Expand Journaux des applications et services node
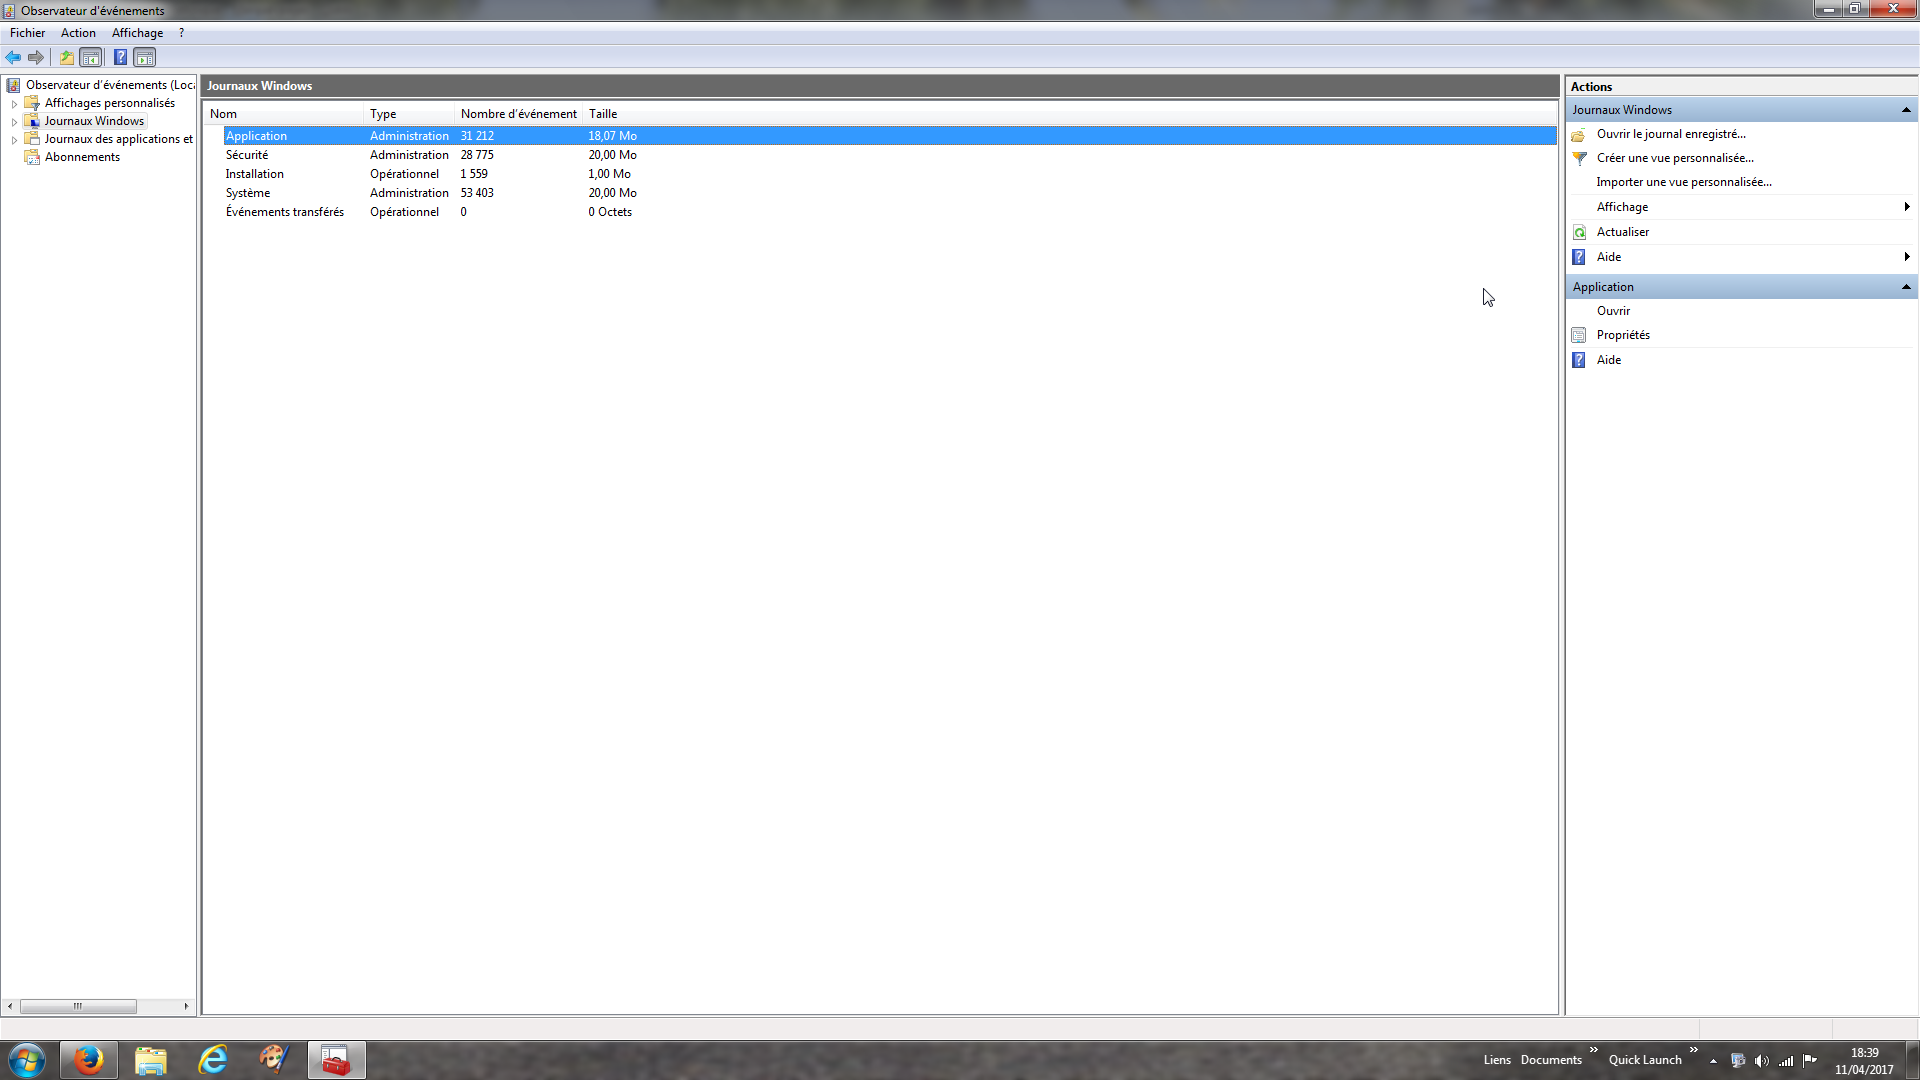Viewport: 1920px width, 1080px height. [x=14, y=140]
